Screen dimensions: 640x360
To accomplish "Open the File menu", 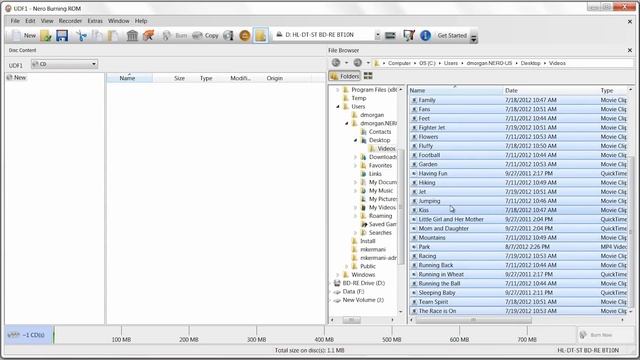I will click(x=15, y=21).
